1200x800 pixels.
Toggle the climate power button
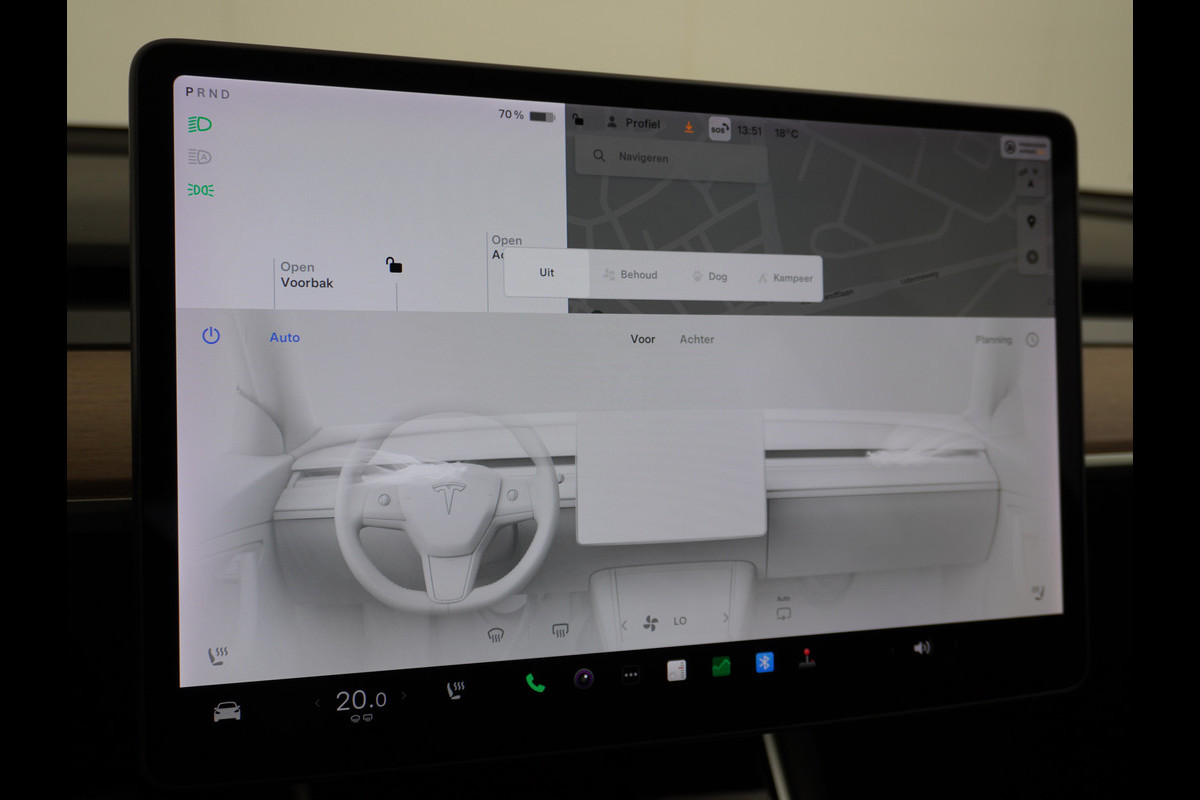point(211,336)
